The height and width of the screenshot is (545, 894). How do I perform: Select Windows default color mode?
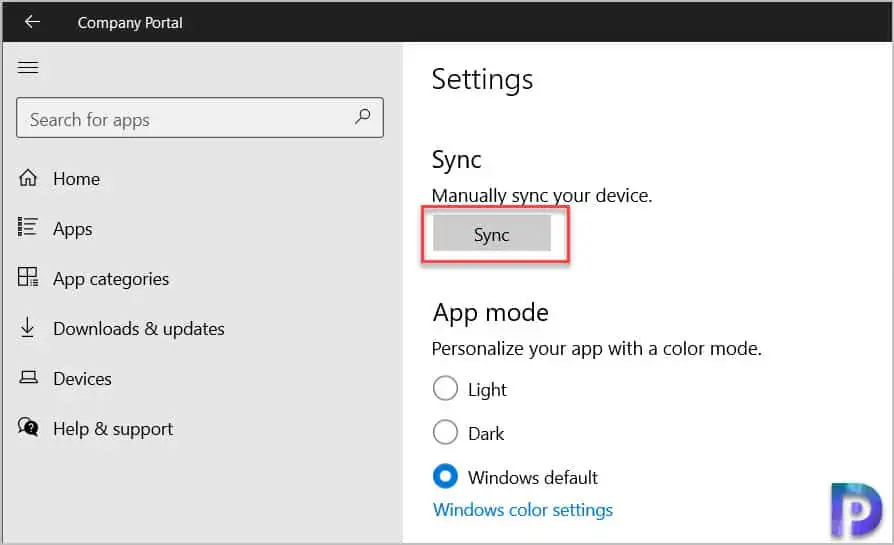(445, 476)
